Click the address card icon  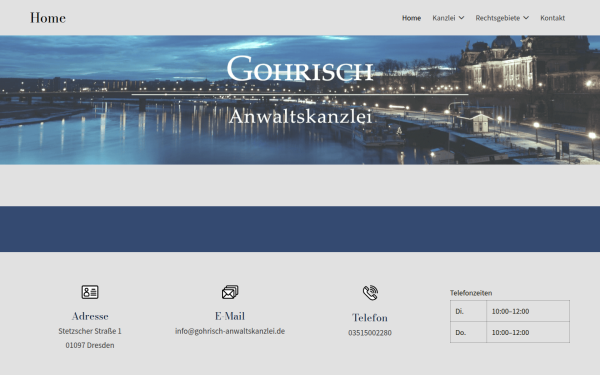[x=90, y=292]
